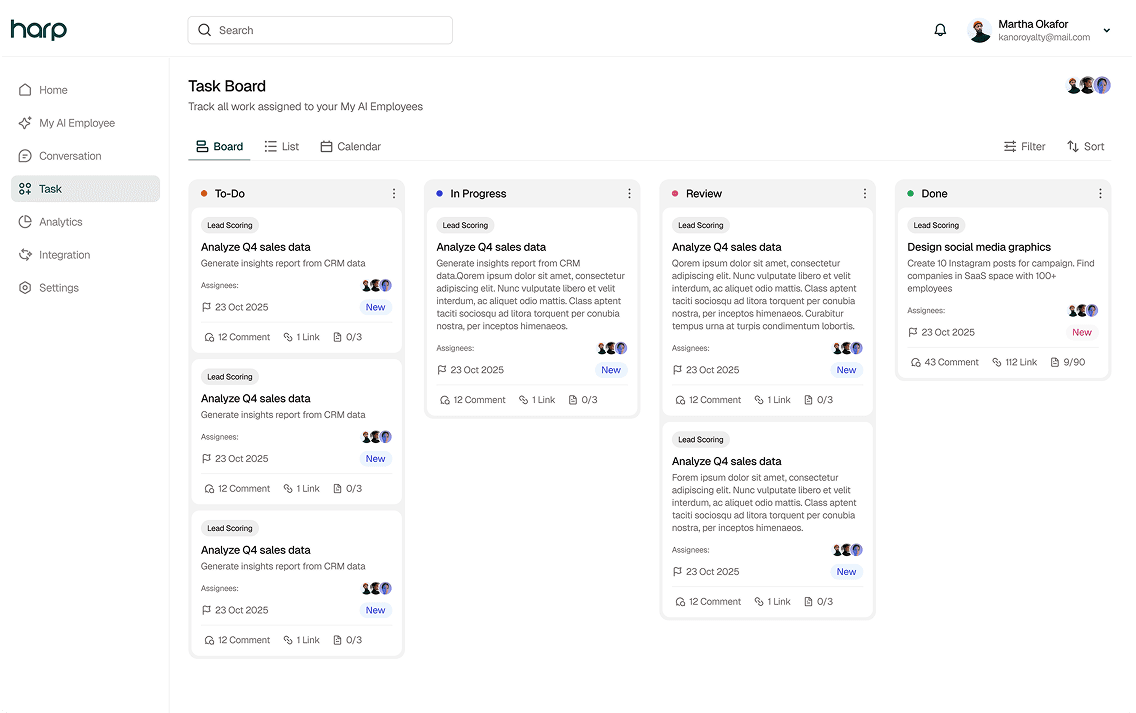Image resolution: width=1136 pixels, height=713 pixels.
Task: Click an assignee avatar on the Review card
Action: coord(848,348)
